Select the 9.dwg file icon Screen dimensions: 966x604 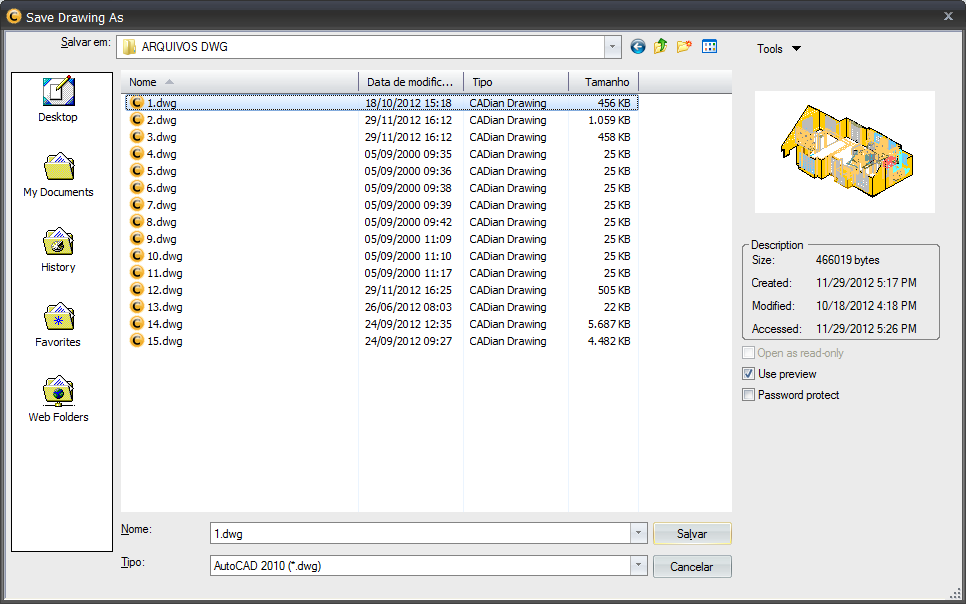[x=137, y=239]
